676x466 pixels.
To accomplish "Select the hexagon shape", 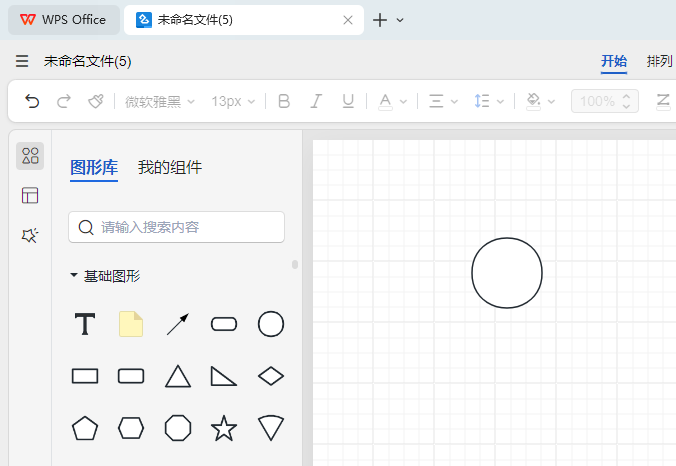I will (131, 428).
